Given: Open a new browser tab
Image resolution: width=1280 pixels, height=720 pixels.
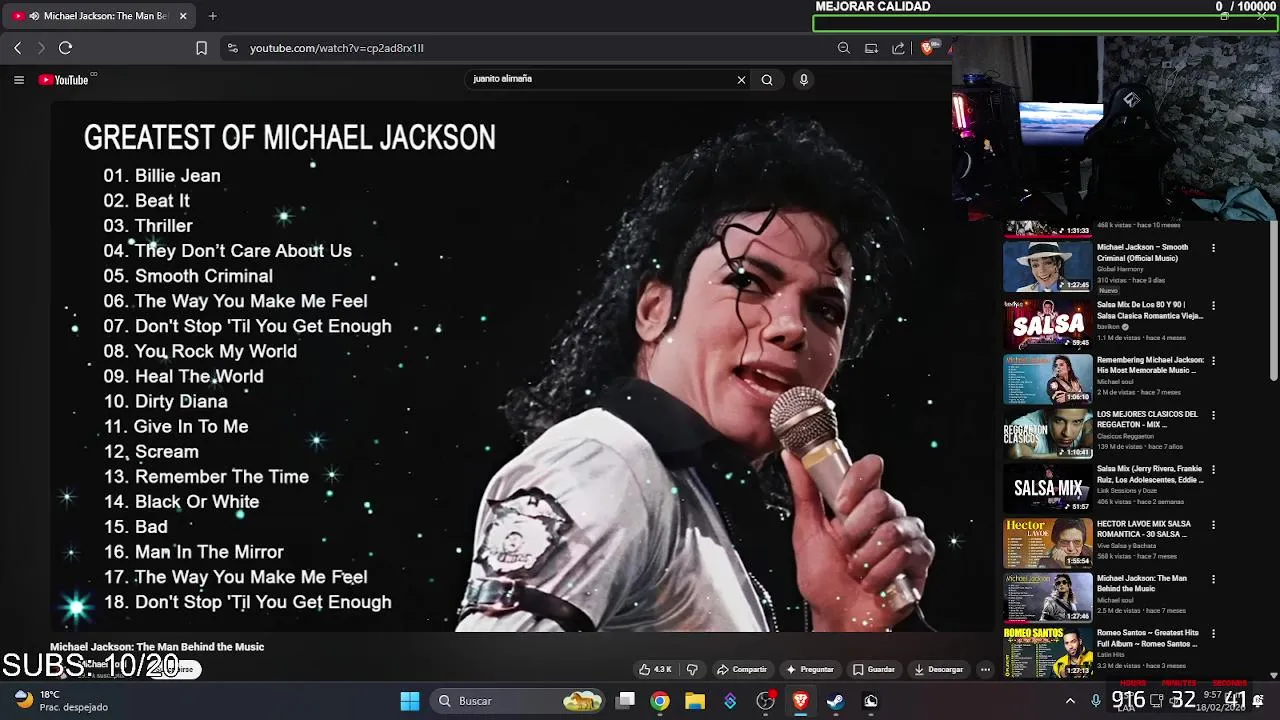Looking at the screenshot, I should pos(213,16).
